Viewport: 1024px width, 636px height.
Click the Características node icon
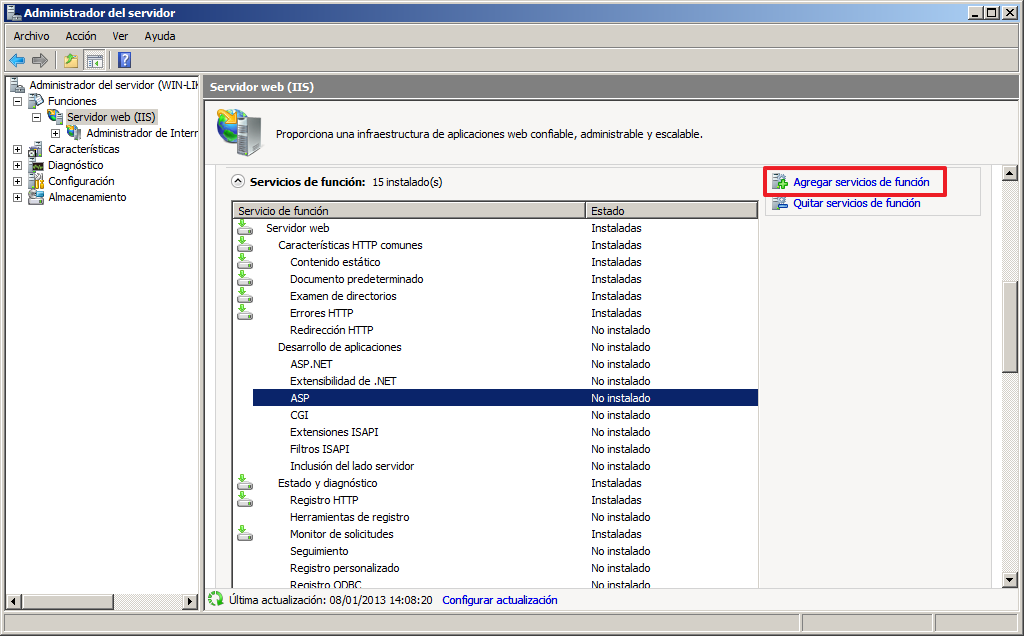point(36,149)
